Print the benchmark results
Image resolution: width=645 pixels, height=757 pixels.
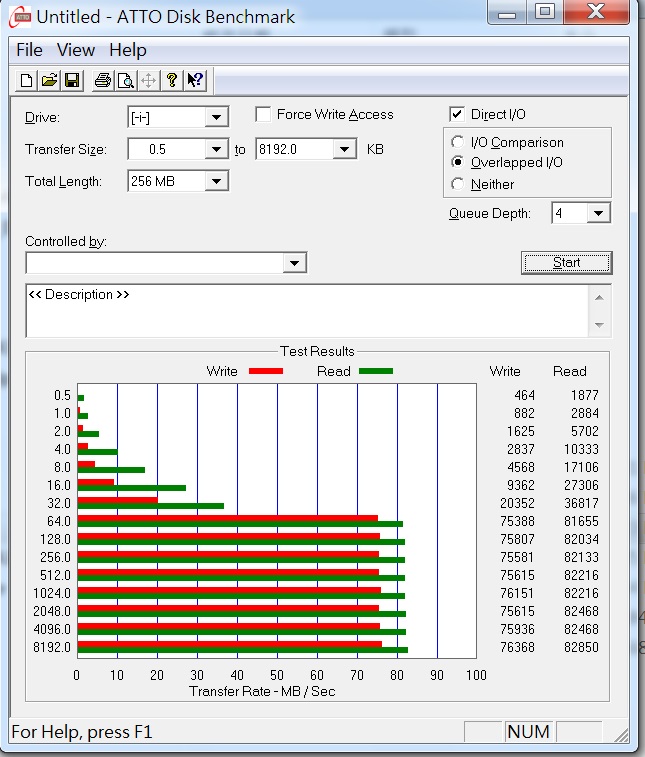[x=103, y=80]
